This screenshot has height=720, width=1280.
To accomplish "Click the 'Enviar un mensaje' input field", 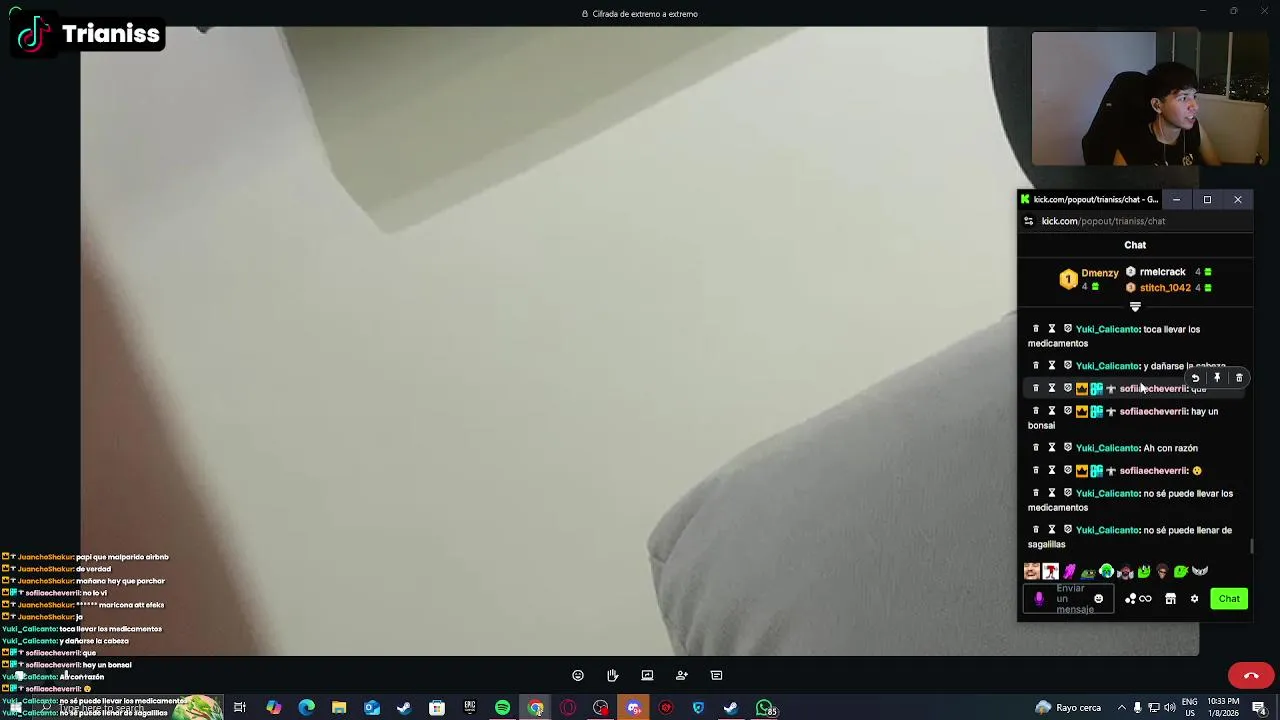I will click(1070, 599).
